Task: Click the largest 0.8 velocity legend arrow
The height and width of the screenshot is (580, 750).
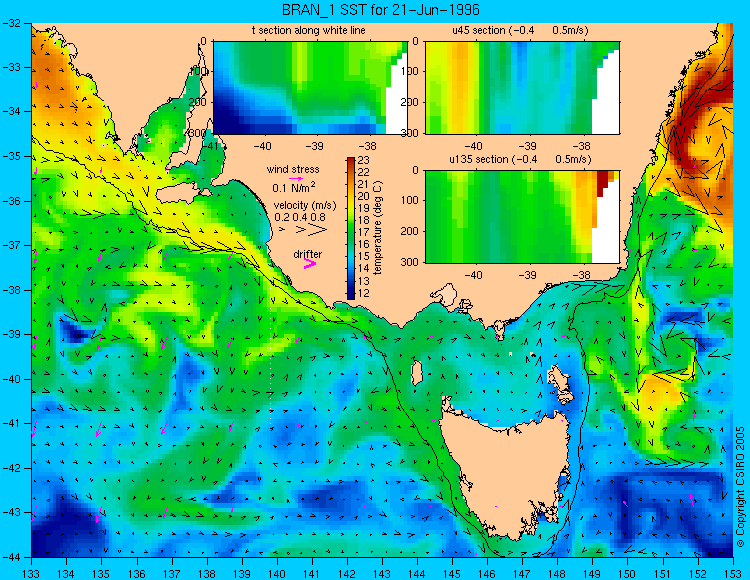Action: click(318, 230)
